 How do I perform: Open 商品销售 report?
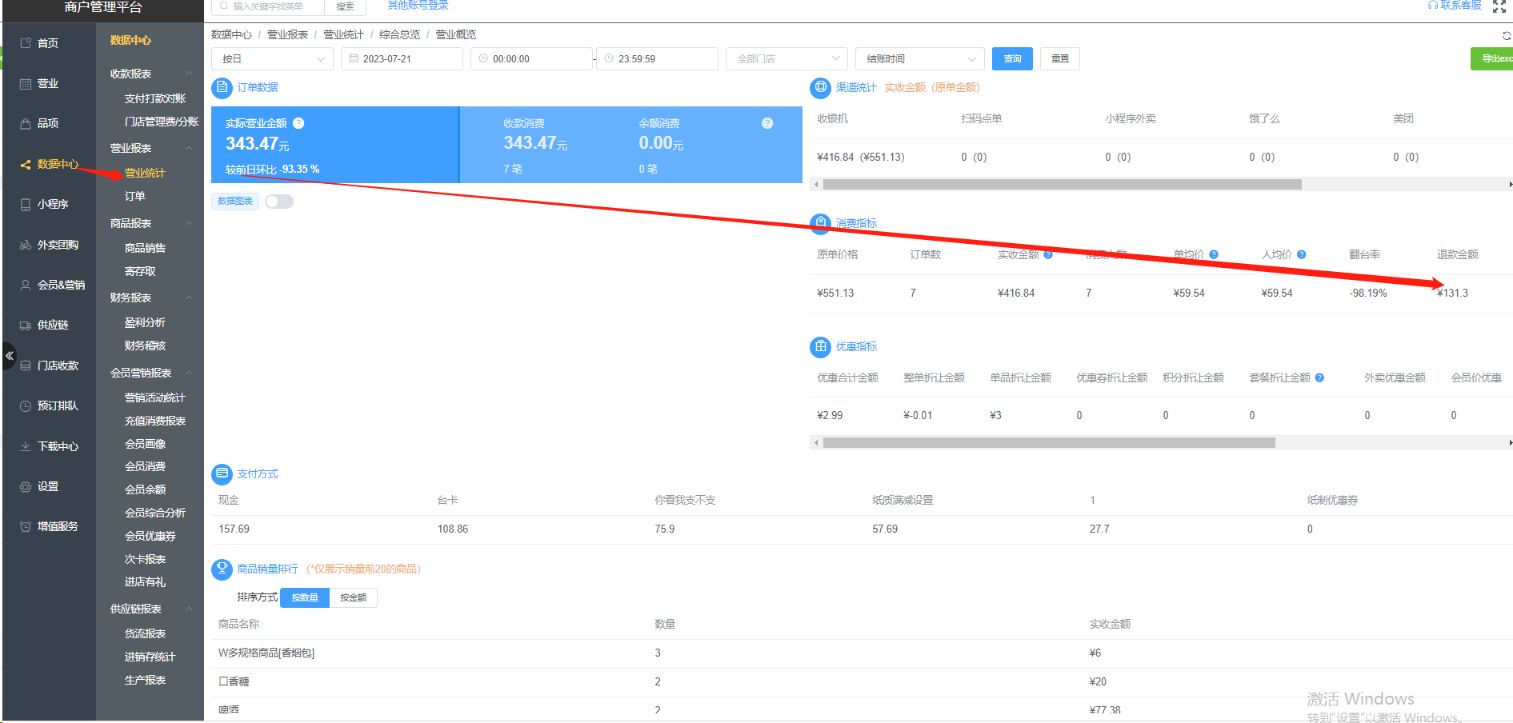pos(145,248)
